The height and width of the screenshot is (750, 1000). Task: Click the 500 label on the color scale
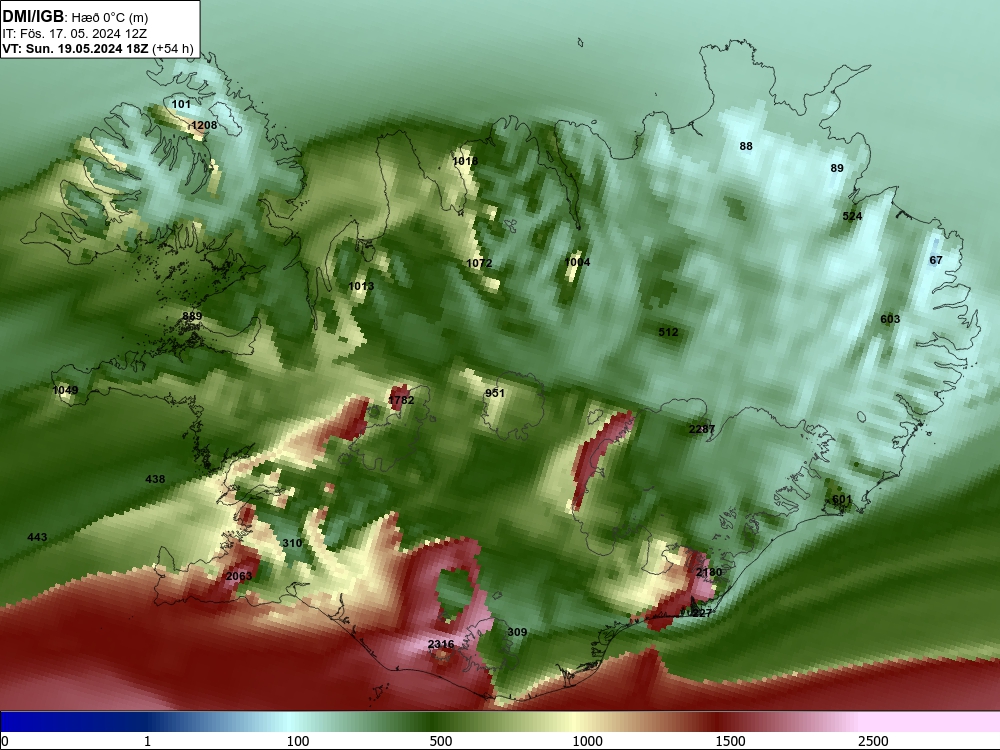tap(441, 741)
